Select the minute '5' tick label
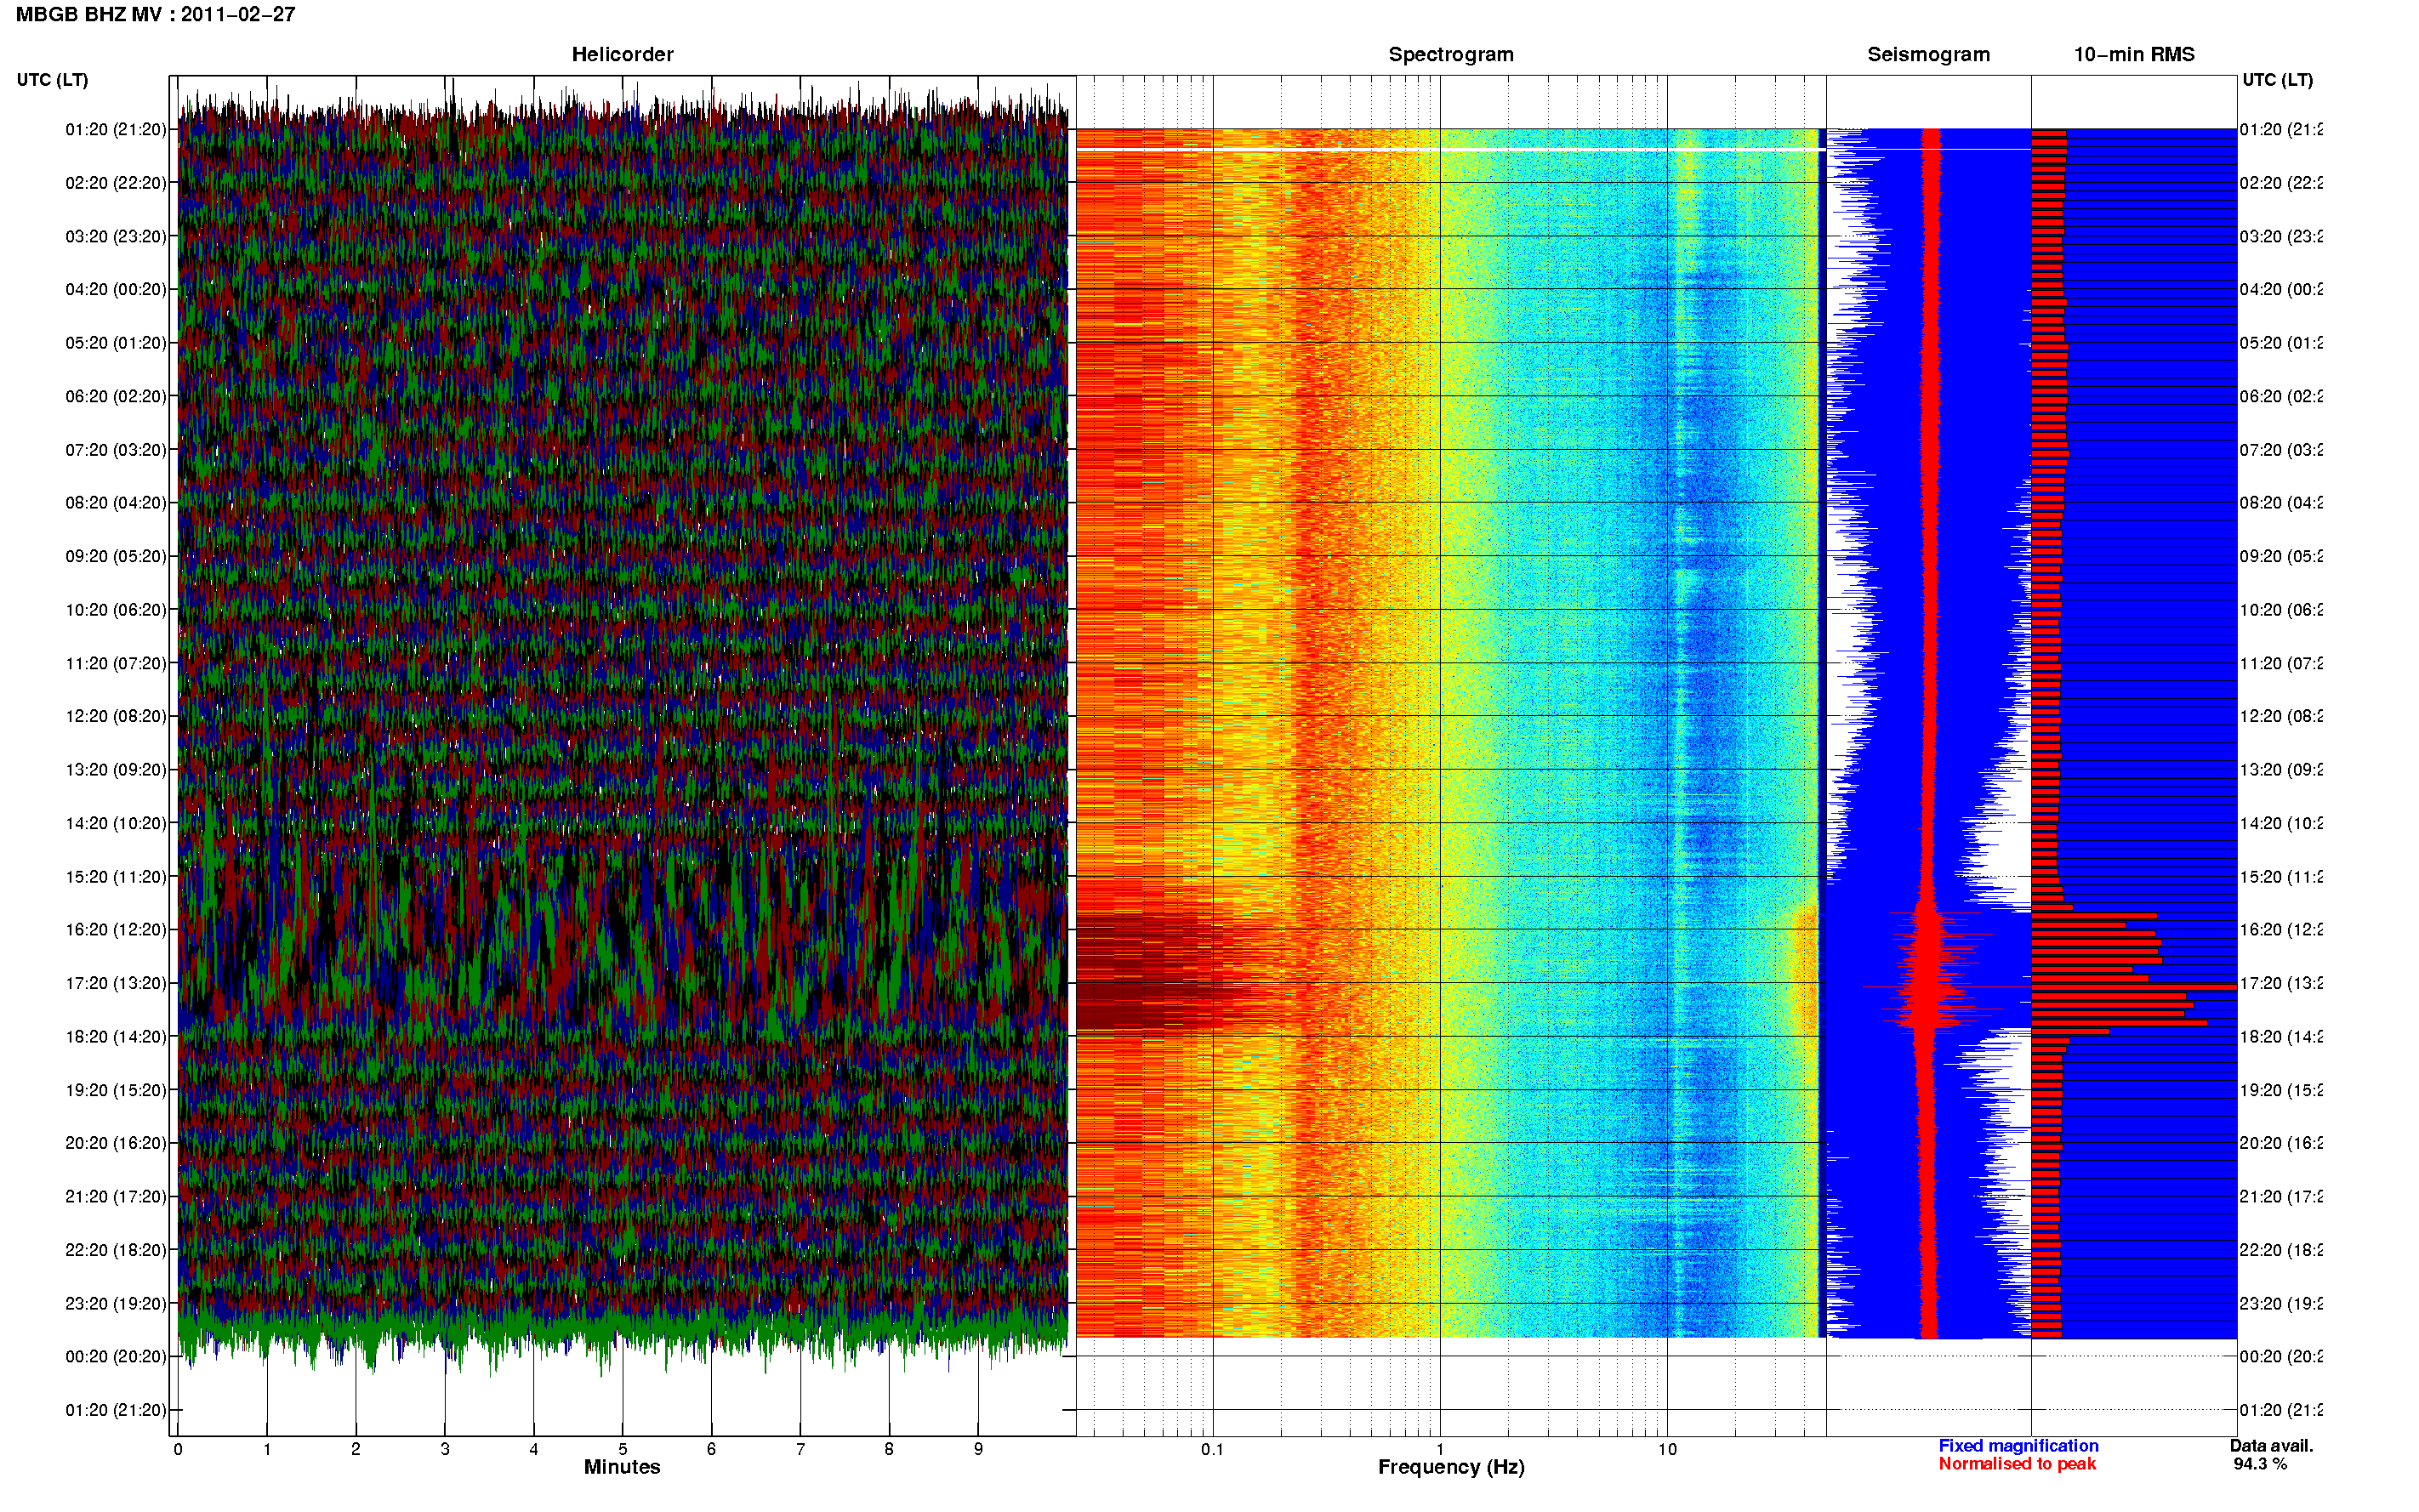This screenshot has height=1512, width=2419. 622,1449
